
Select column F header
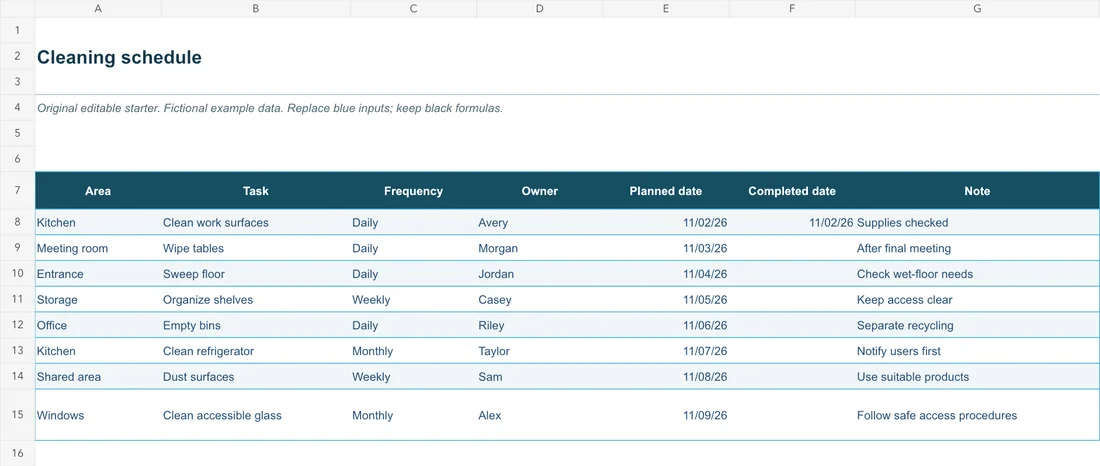792,8
